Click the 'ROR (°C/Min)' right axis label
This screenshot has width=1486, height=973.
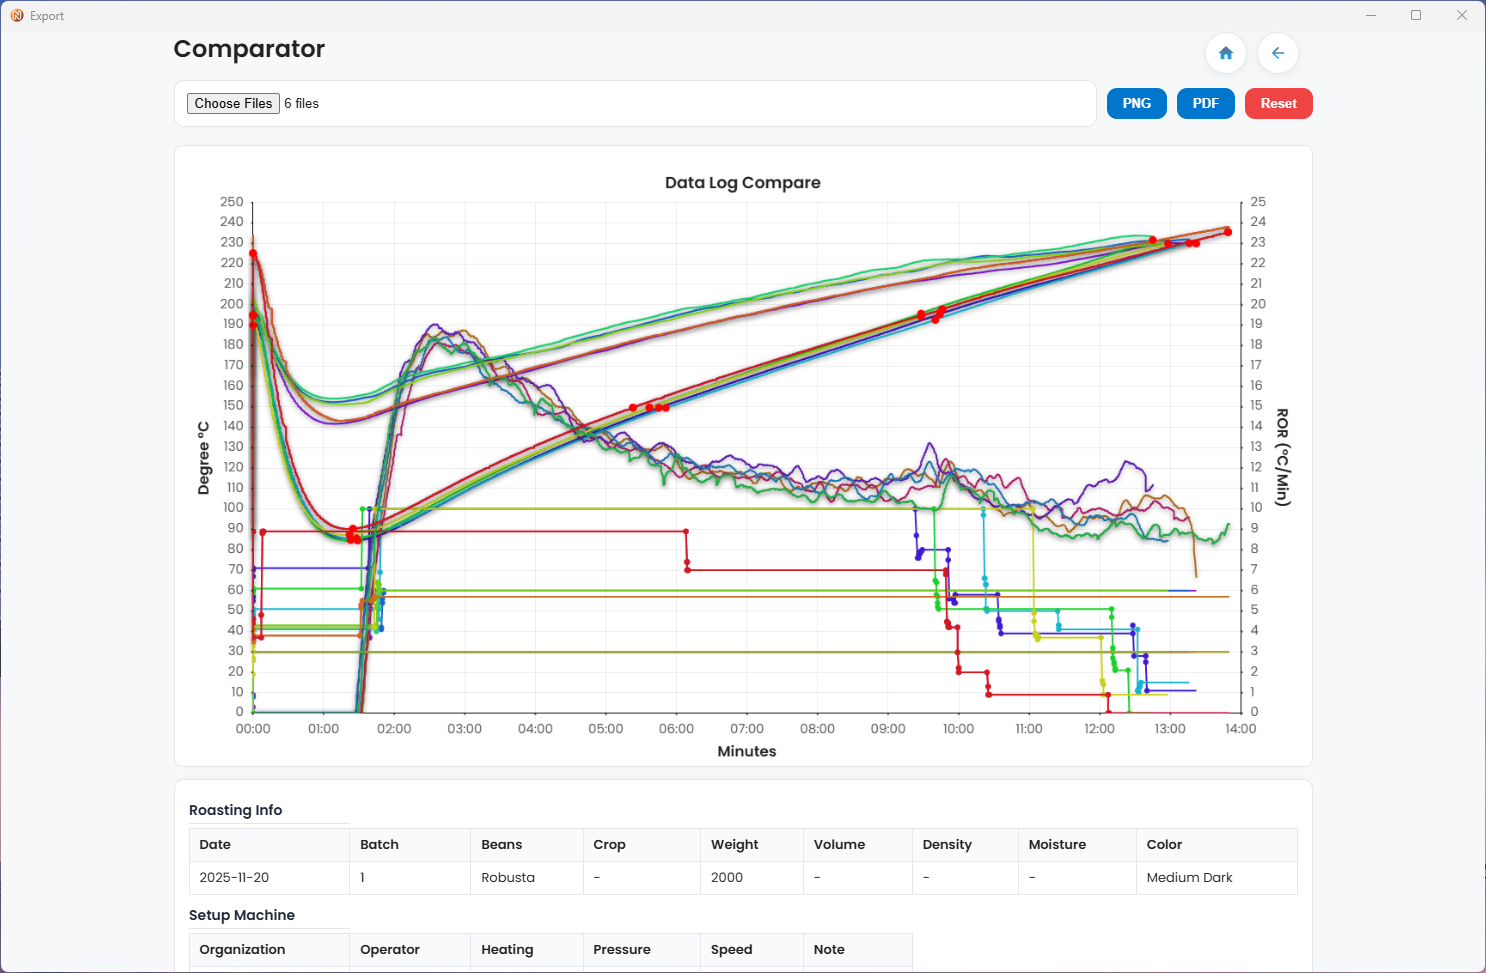[x=1282, y=457]
